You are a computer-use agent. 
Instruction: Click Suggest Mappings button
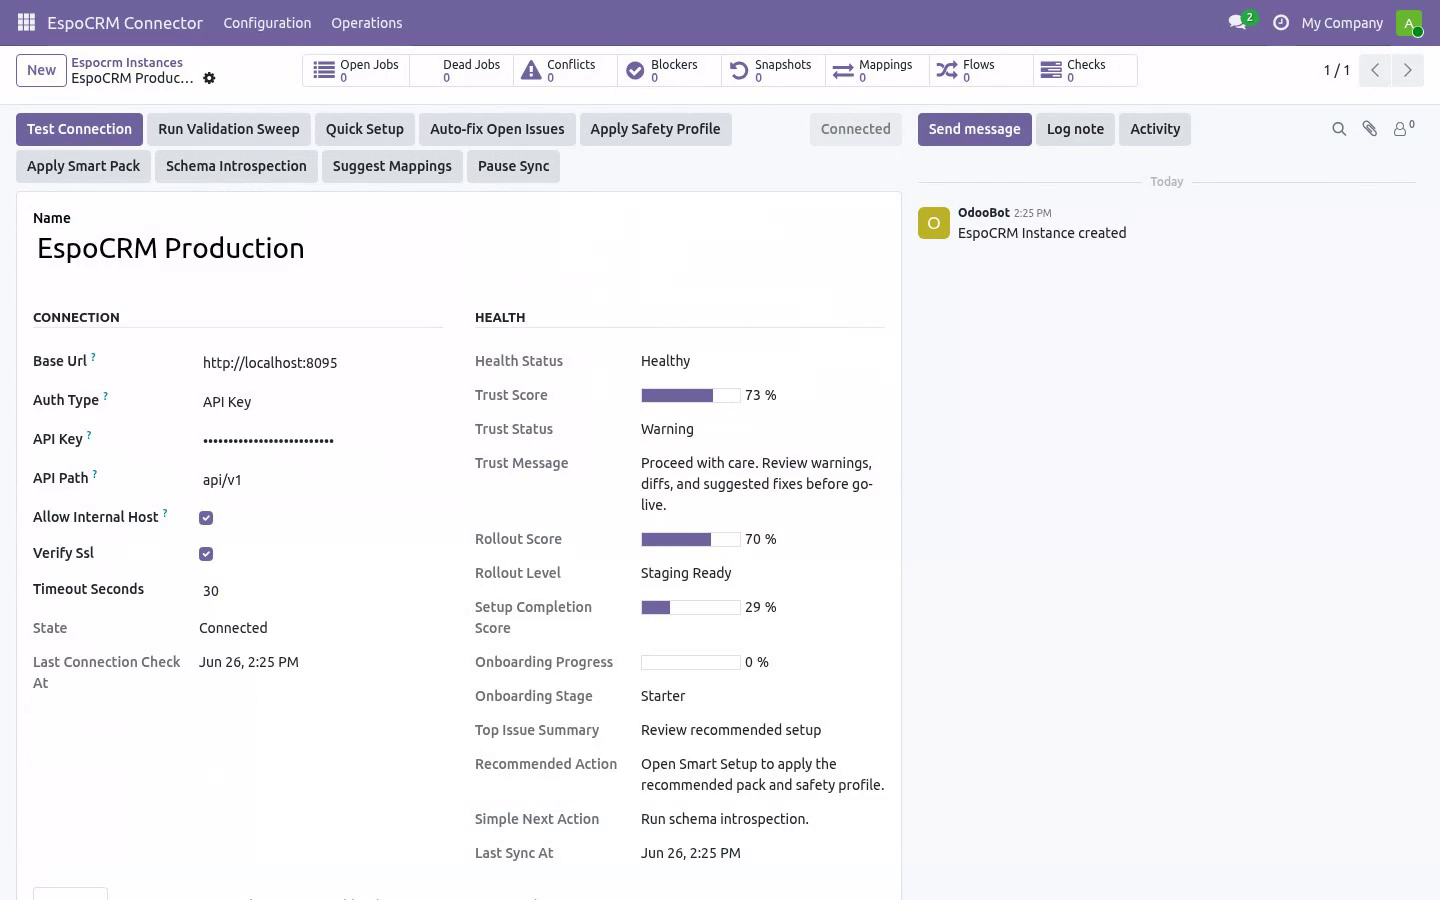pyautogui.click(x=392, y=166)
